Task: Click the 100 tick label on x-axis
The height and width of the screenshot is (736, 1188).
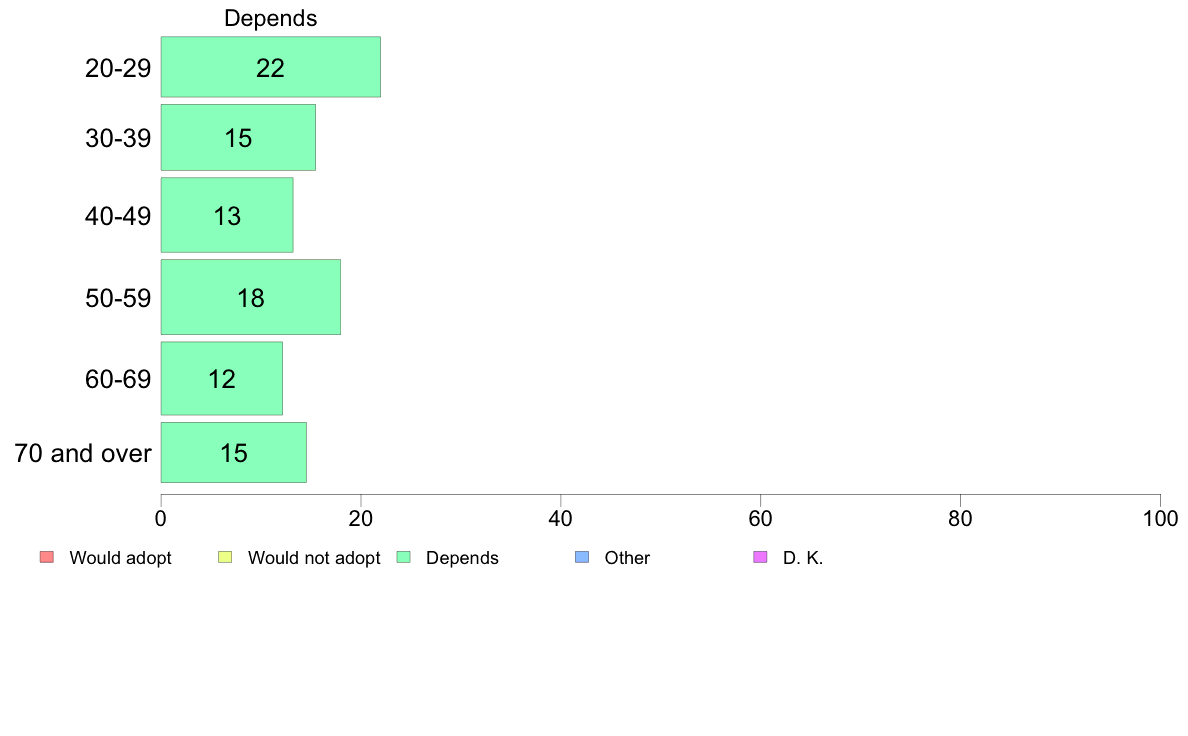Action: coord(1160,518)
